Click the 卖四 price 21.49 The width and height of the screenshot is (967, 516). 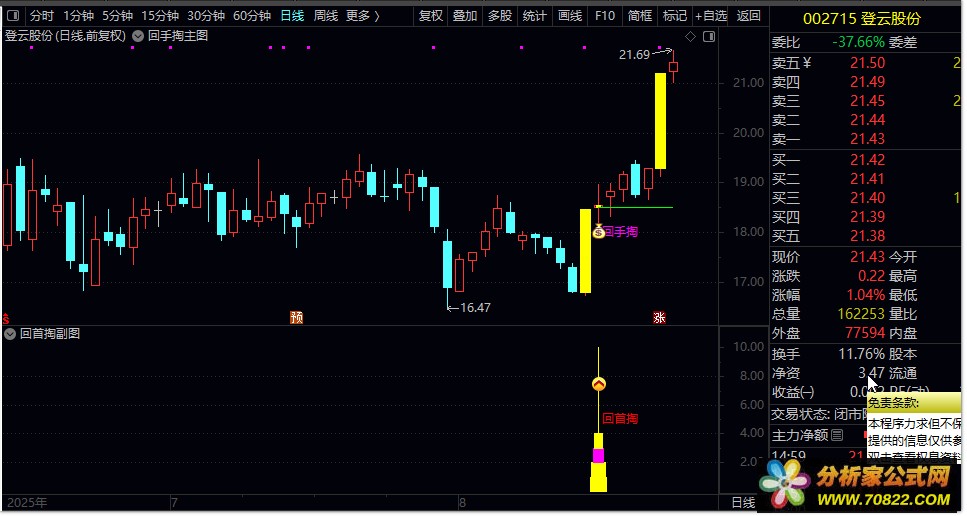pyautogui.click(x=867, y=82)
